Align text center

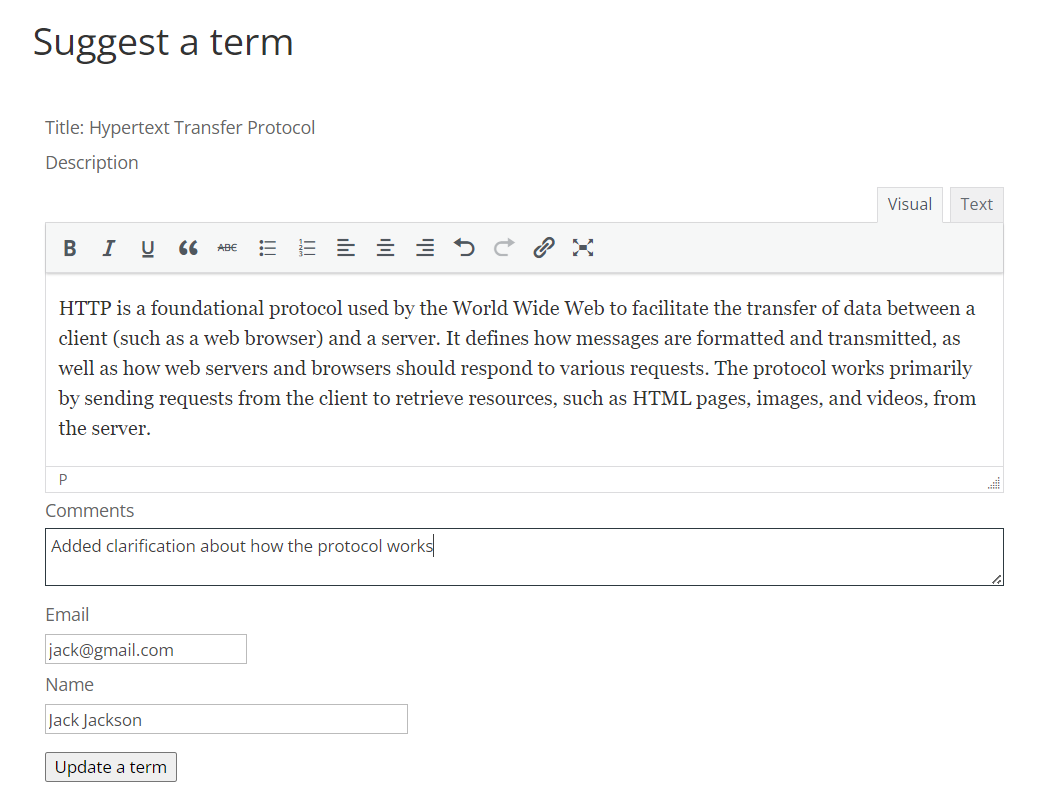[x=385, y=248]
